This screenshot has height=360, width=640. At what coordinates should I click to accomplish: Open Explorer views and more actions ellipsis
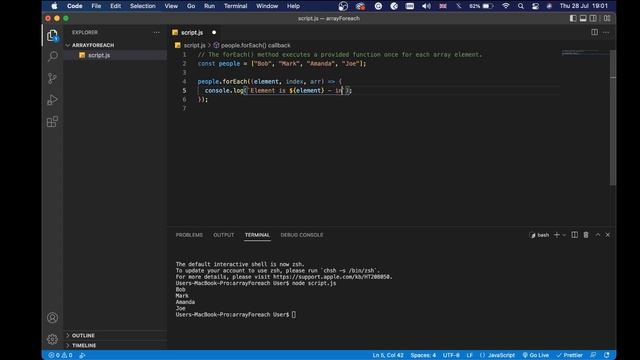[157, 32]
